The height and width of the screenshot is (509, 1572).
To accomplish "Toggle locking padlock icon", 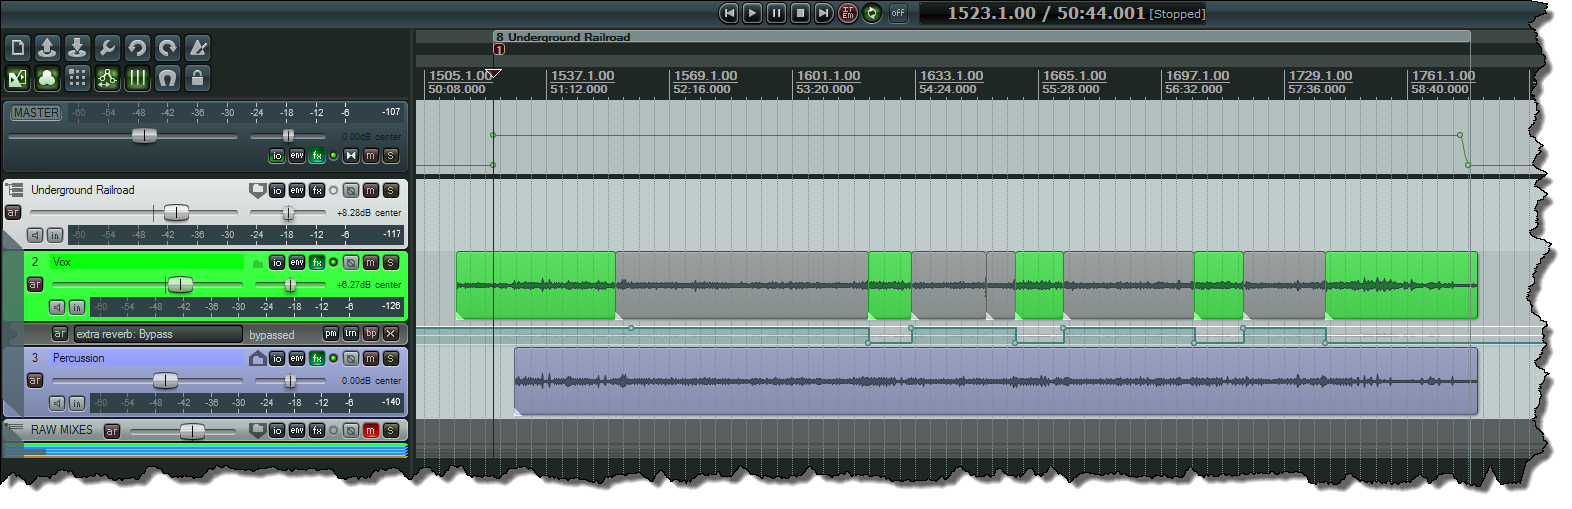I will pos(198,78).
